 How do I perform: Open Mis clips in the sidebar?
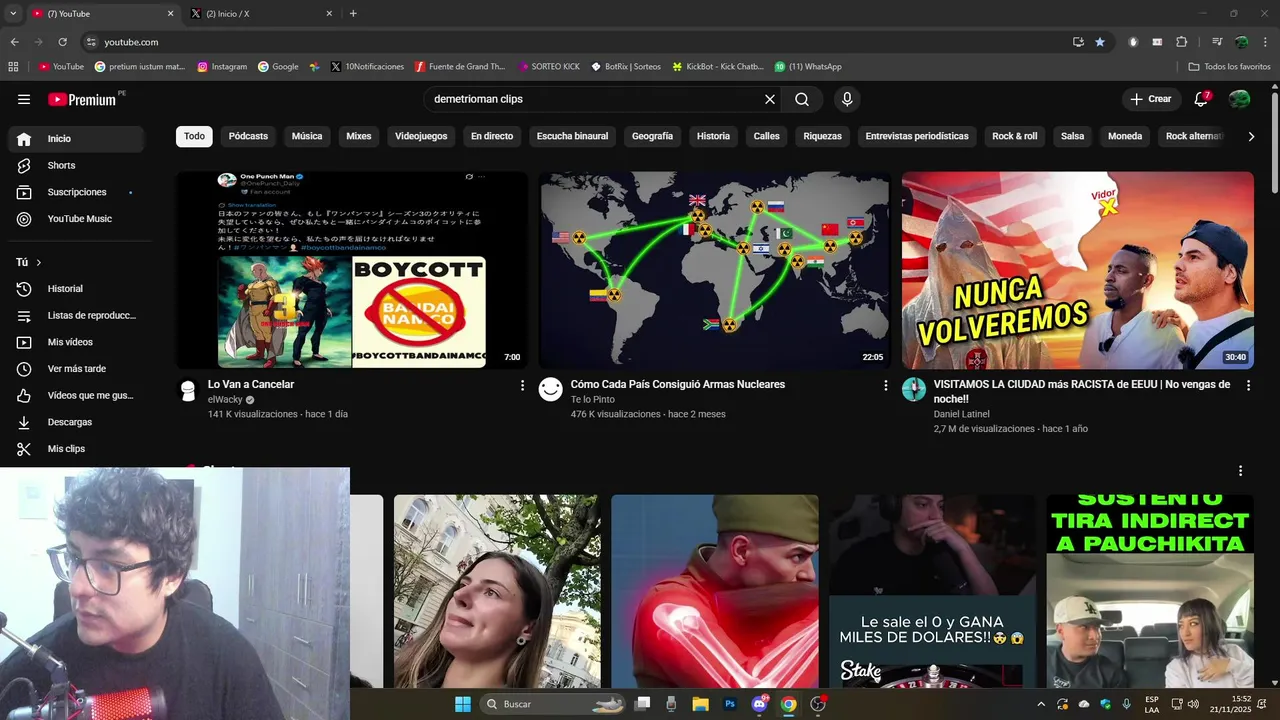pyautogui.click(x=76, y=449)
